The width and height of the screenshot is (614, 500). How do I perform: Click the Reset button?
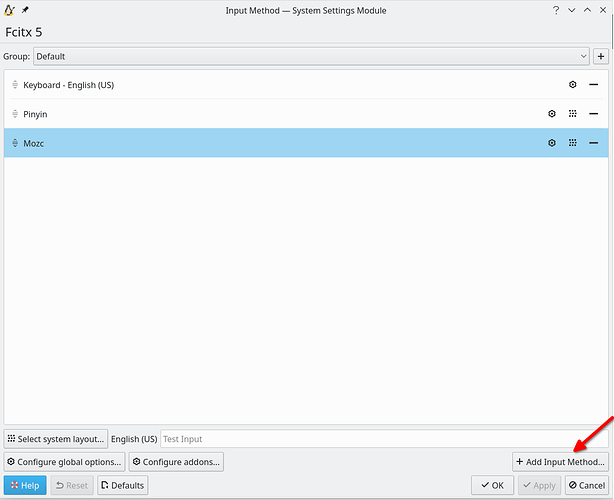click(72, 486)
